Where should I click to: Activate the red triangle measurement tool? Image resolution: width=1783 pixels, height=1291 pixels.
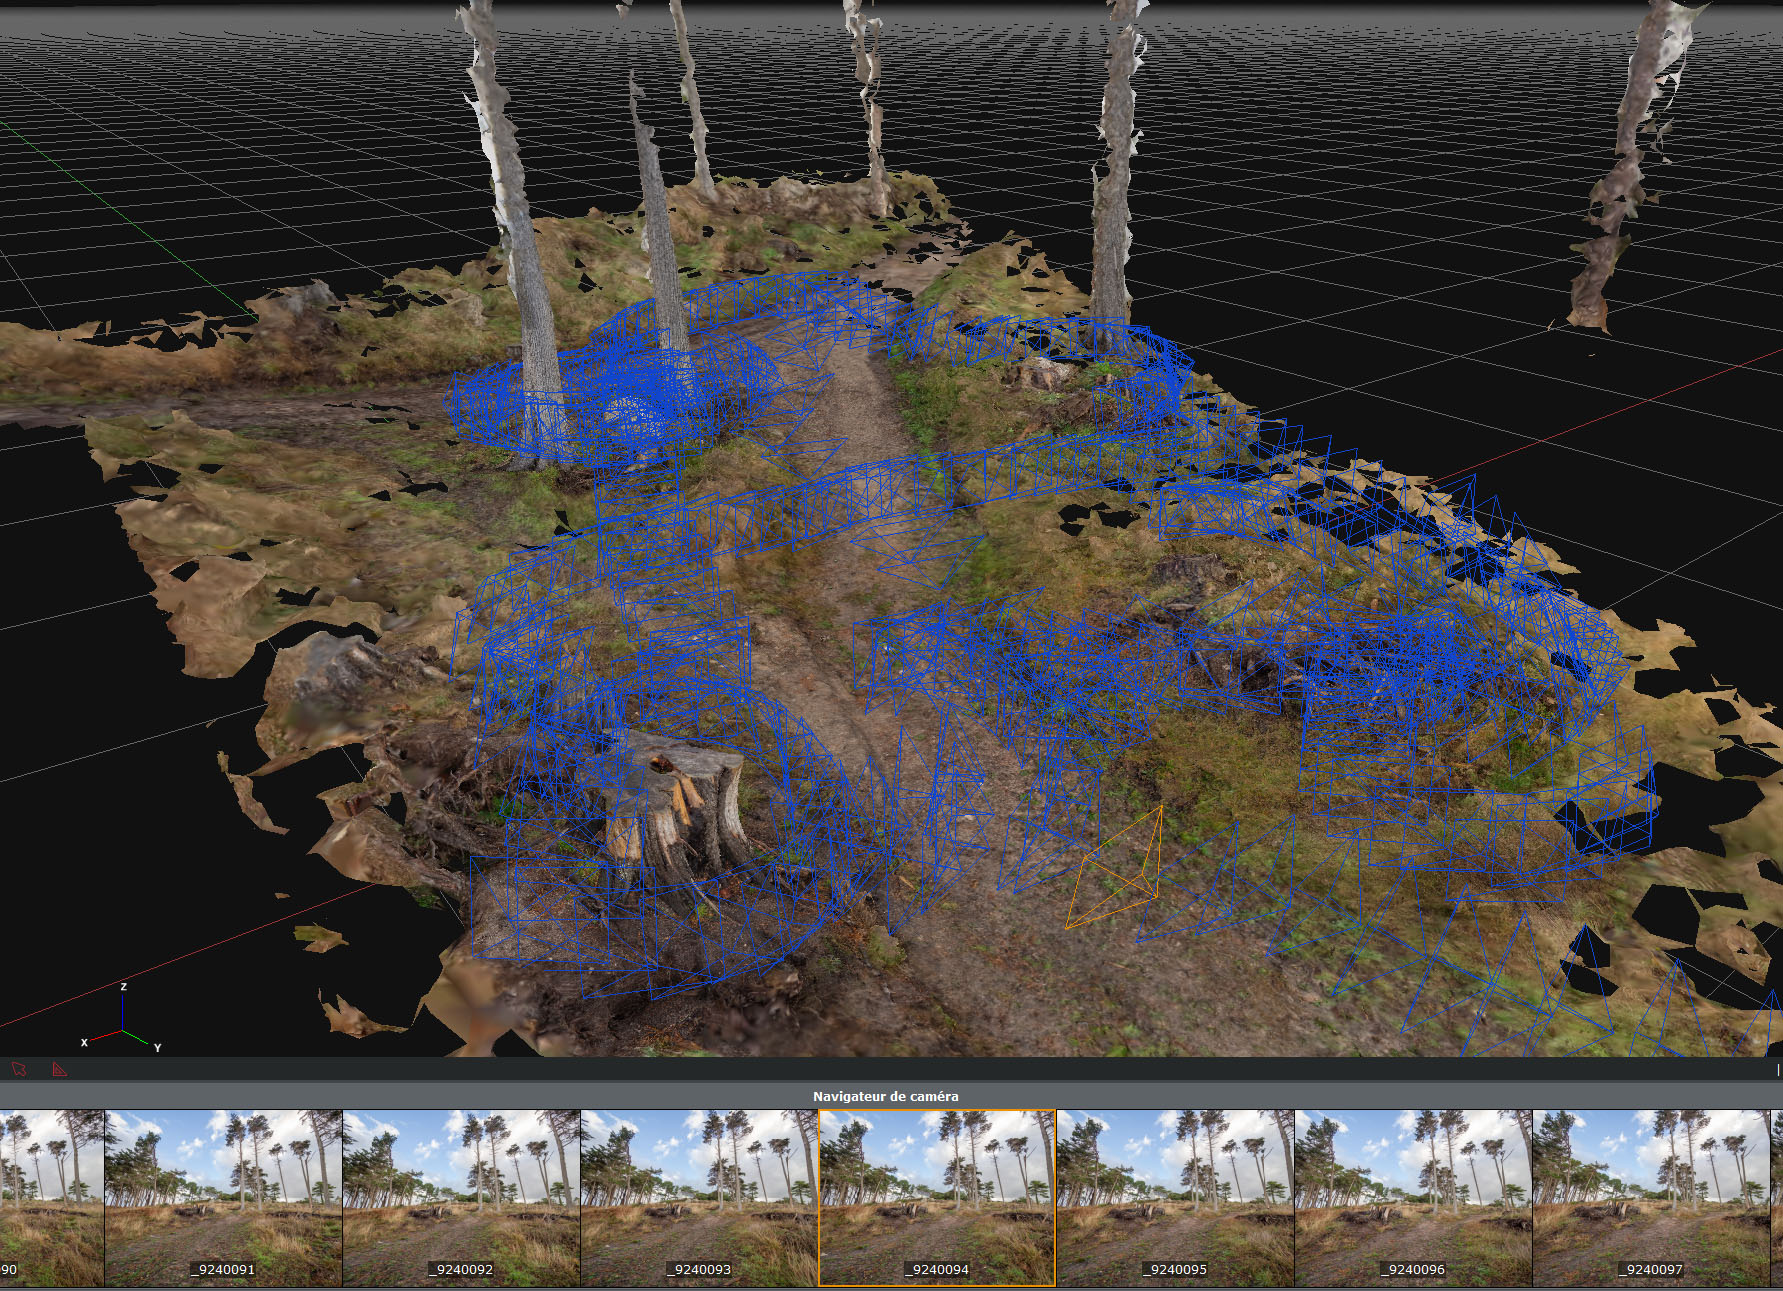click(x=60, y=1069)
